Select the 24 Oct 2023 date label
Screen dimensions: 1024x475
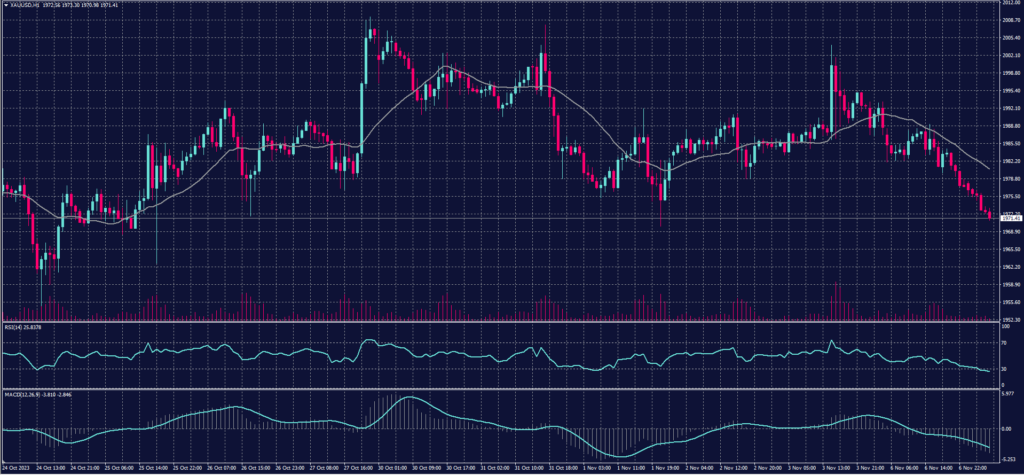point(15,467)
